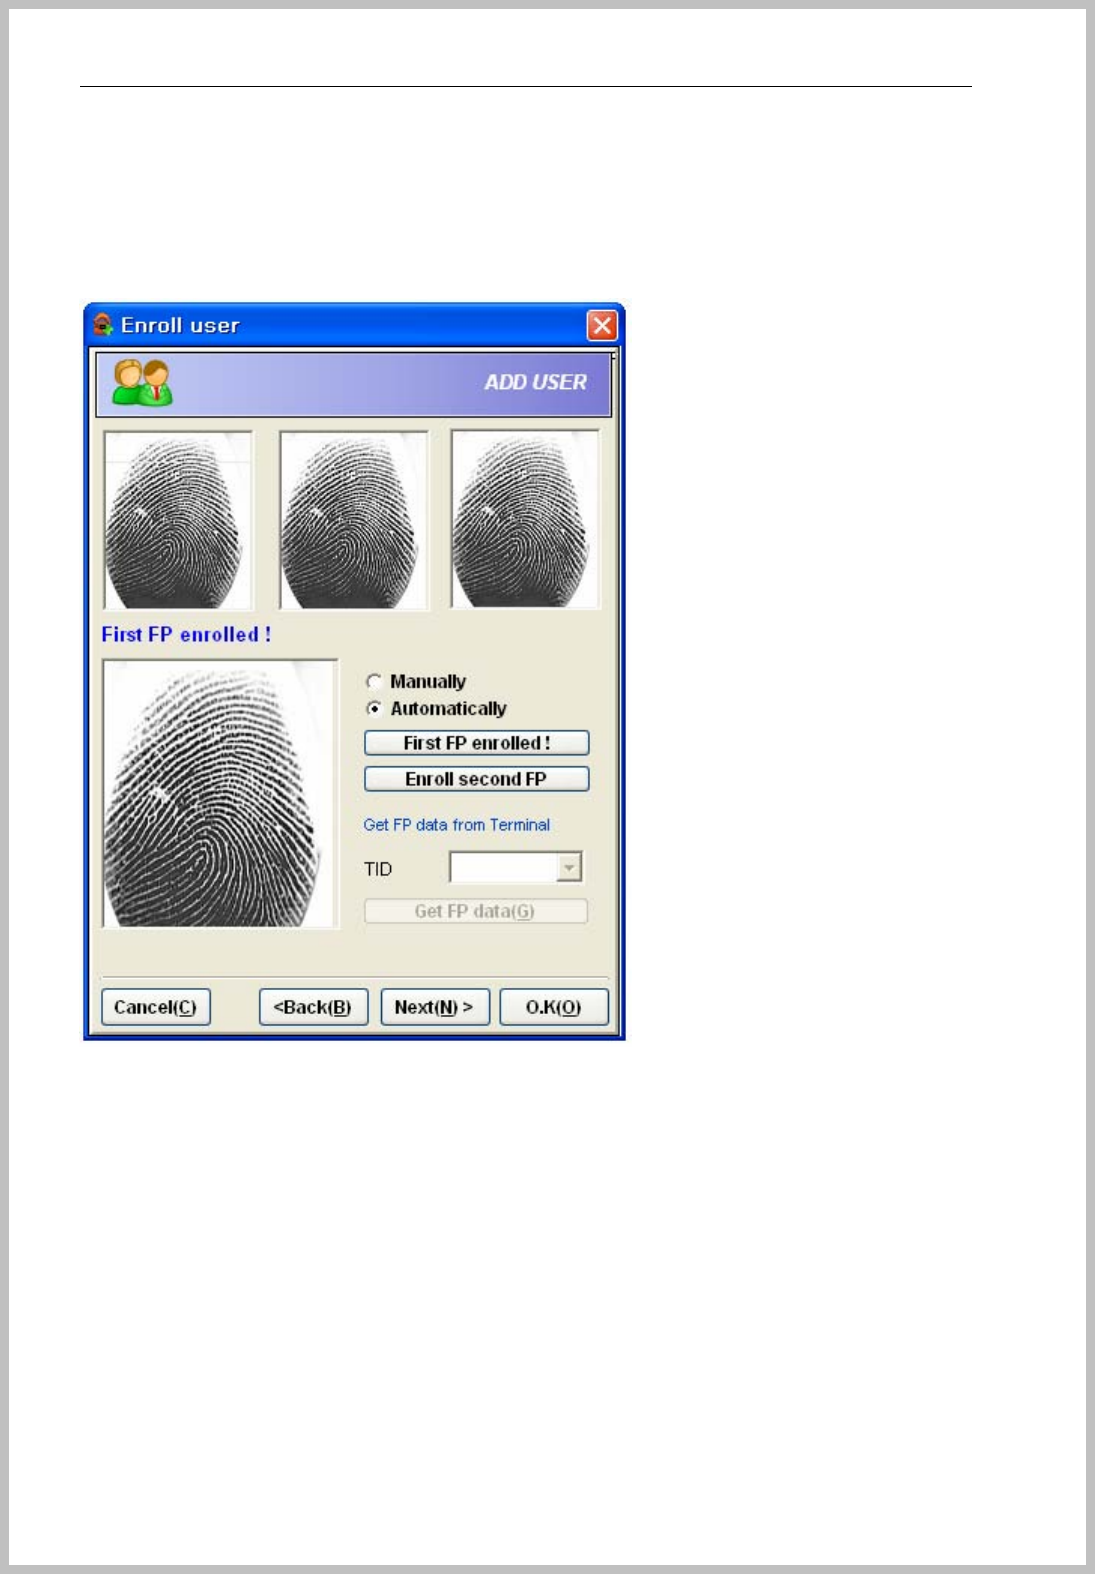Confirm with the O.K(O) button
This screenshot has width=1095, height=1574.
[554, 1007]
